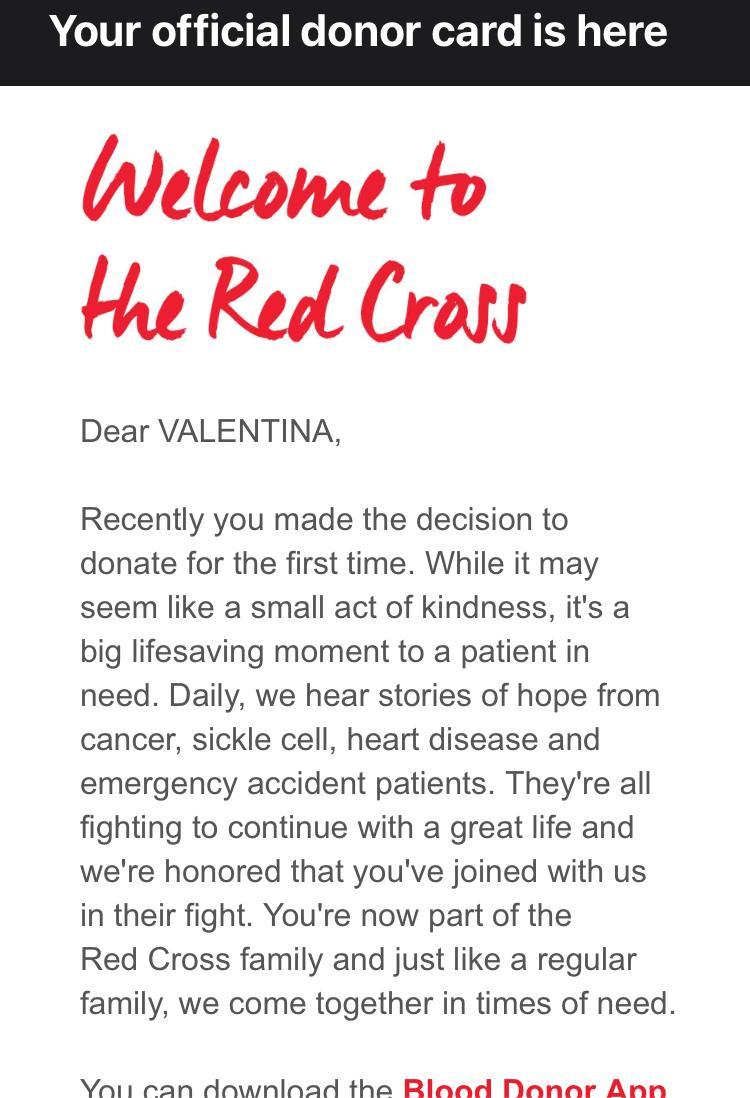This screenshot has width=750, height=1098.
Task: Click the phrase 'emergency accident patients'
Action: click(x=285, y=784)
